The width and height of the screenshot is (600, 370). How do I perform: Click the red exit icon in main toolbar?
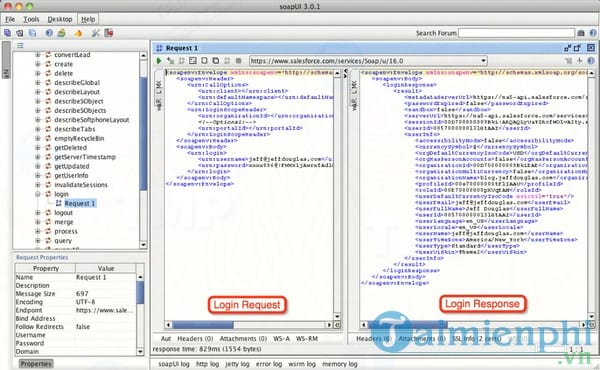(109, 33)
